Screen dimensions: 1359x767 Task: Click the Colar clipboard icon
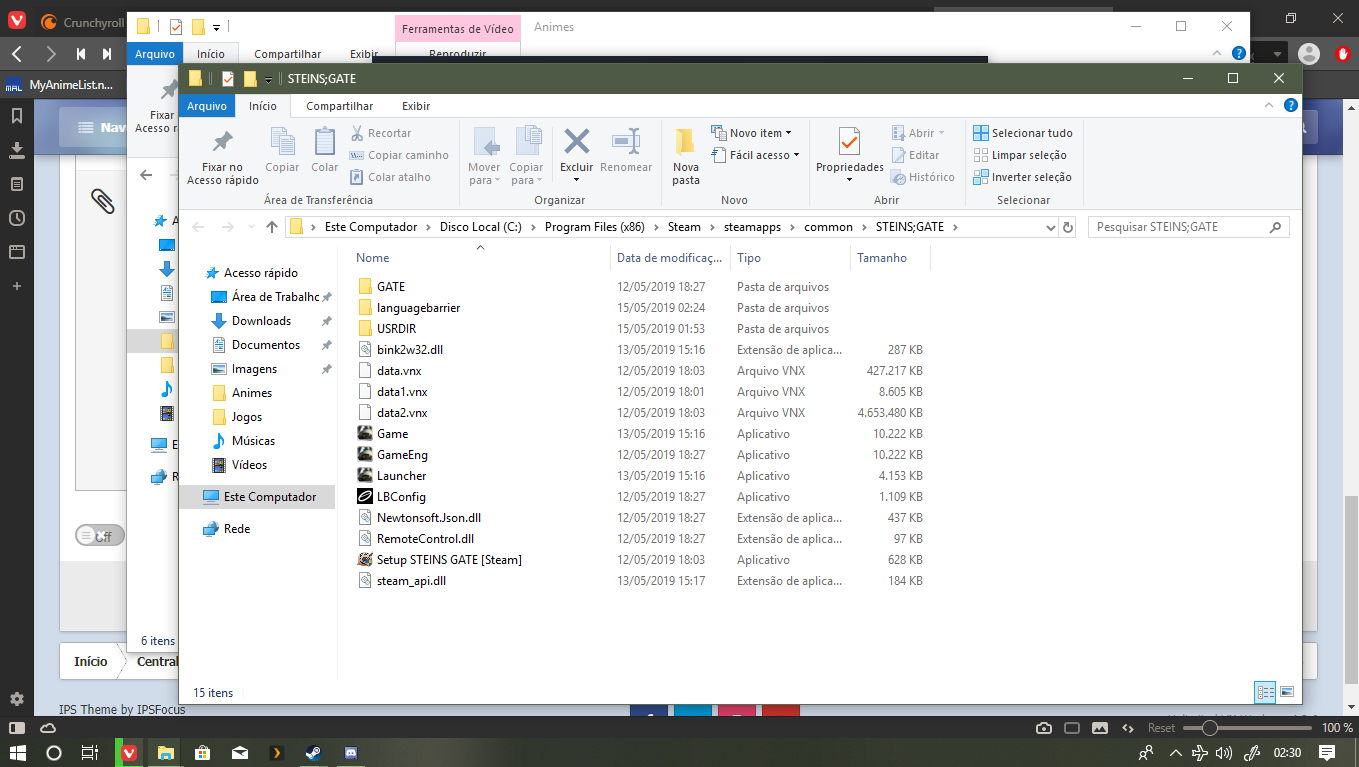coord(325,141)
